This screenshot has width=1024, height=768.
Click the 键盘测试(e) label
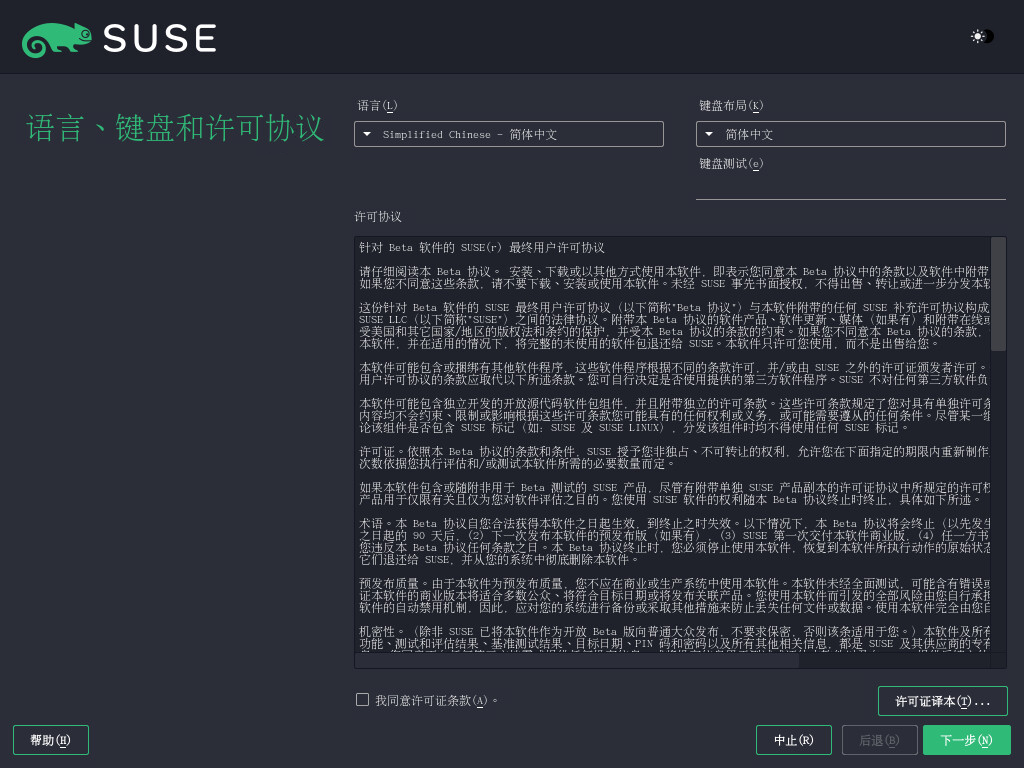click(x=731, y=164)
